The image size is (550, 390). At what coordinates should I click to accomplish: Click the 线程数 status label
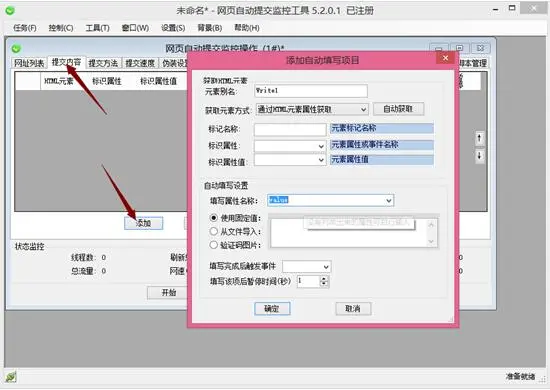pyautogui.click(x=83, y=257)
